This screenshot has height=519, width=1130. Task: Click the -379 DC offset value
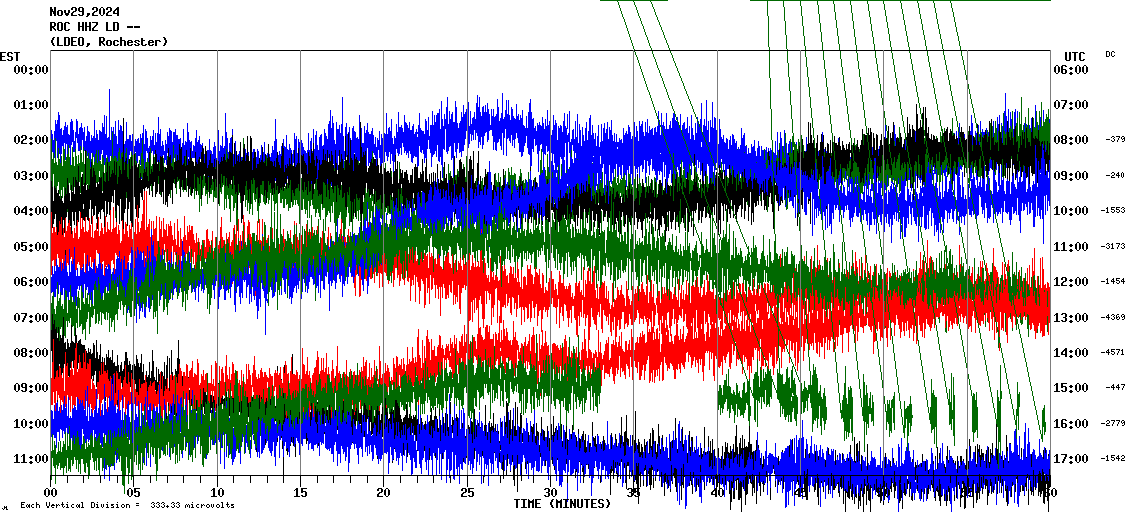pyautogui.click(x=1115, y=140)
